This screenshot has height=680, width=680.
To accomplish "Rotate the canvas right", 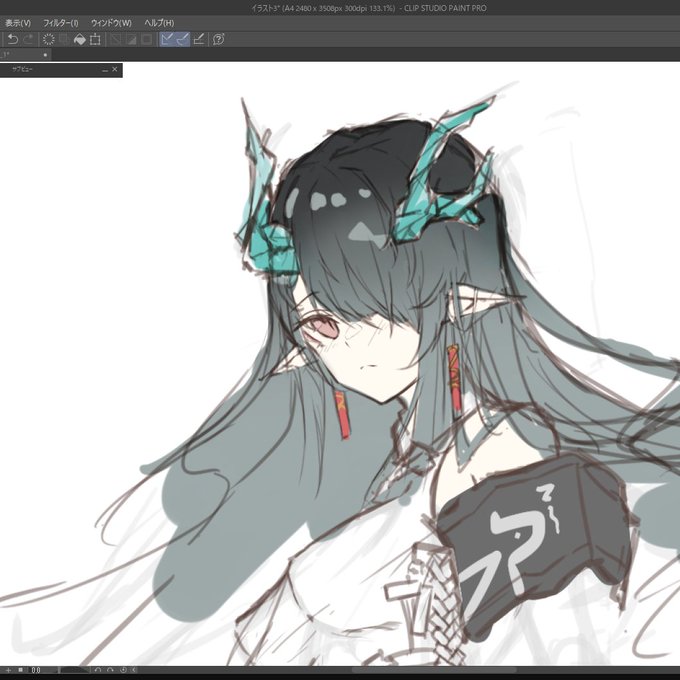I will click(x=110, y=670).
